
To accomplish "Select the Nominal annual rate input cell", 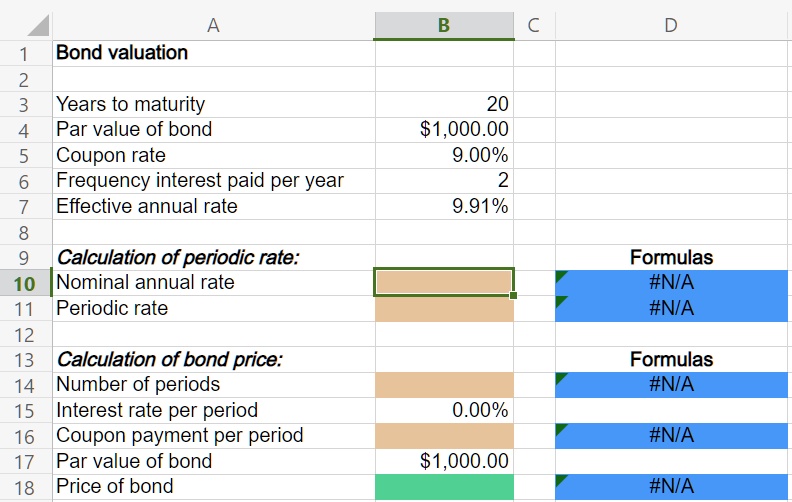I will (x=444, y=283).
